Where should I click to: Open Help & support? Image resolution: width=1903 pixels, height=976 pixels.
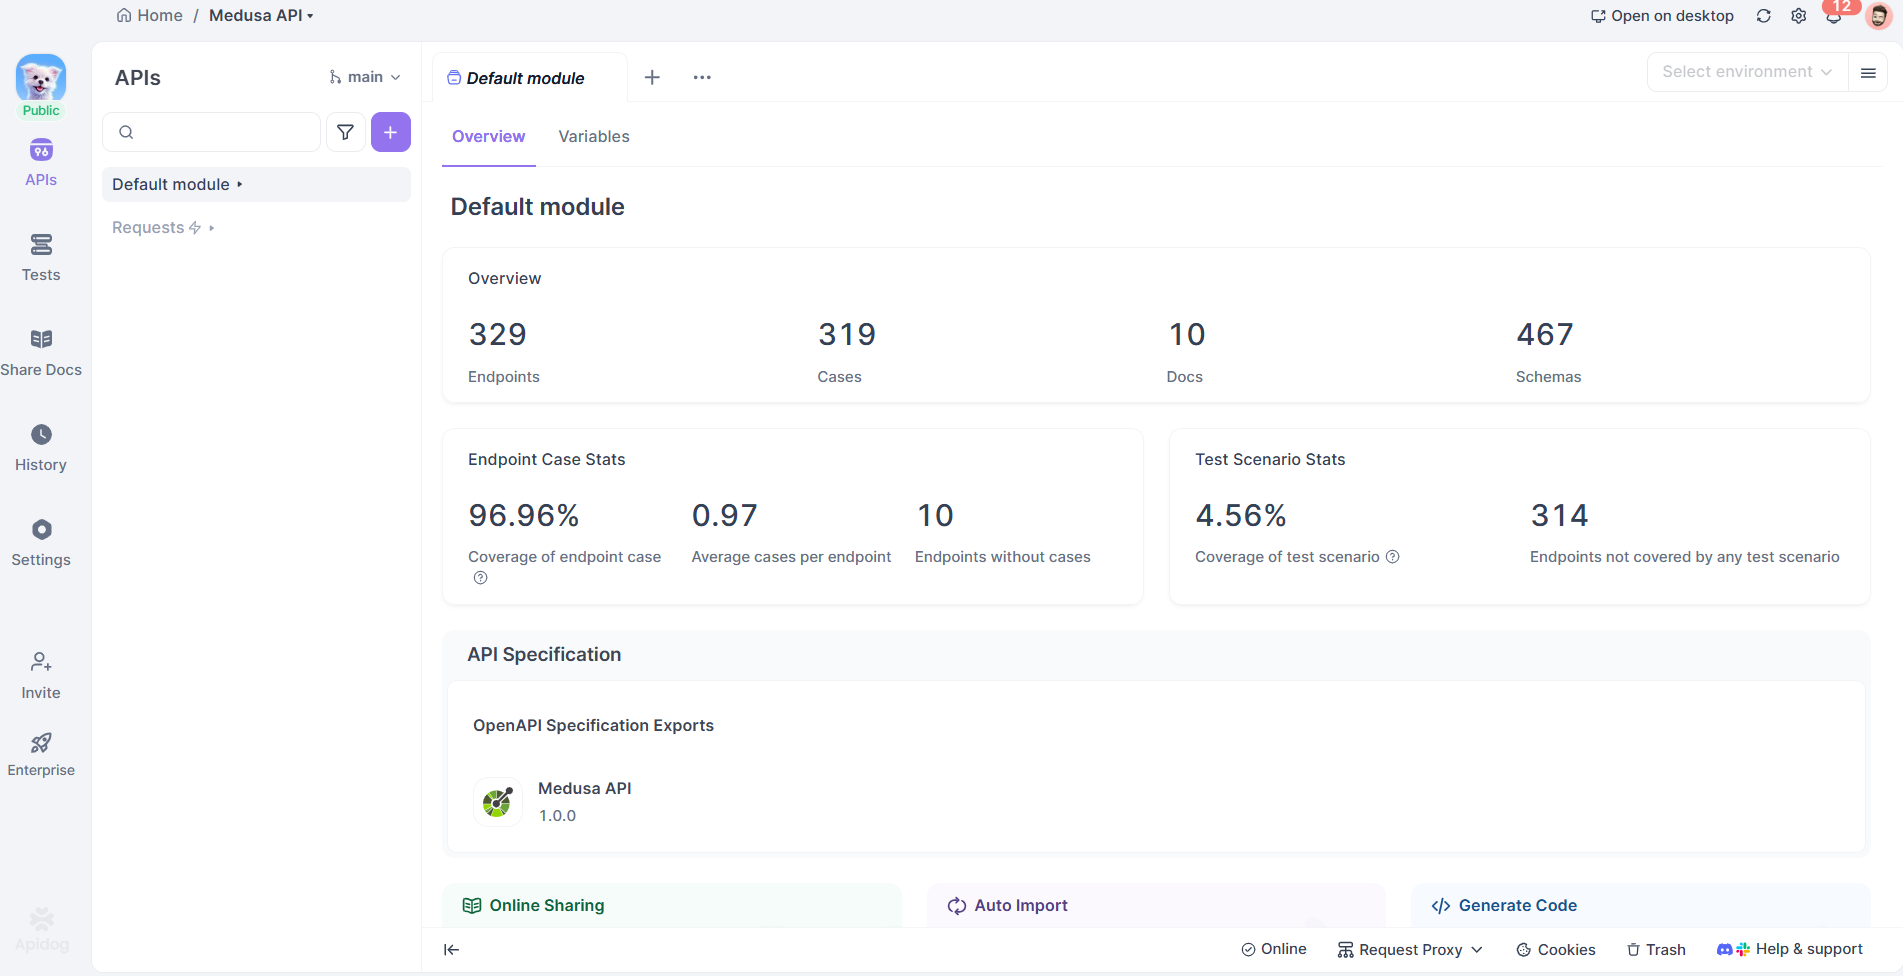(x=1790, y=950)
